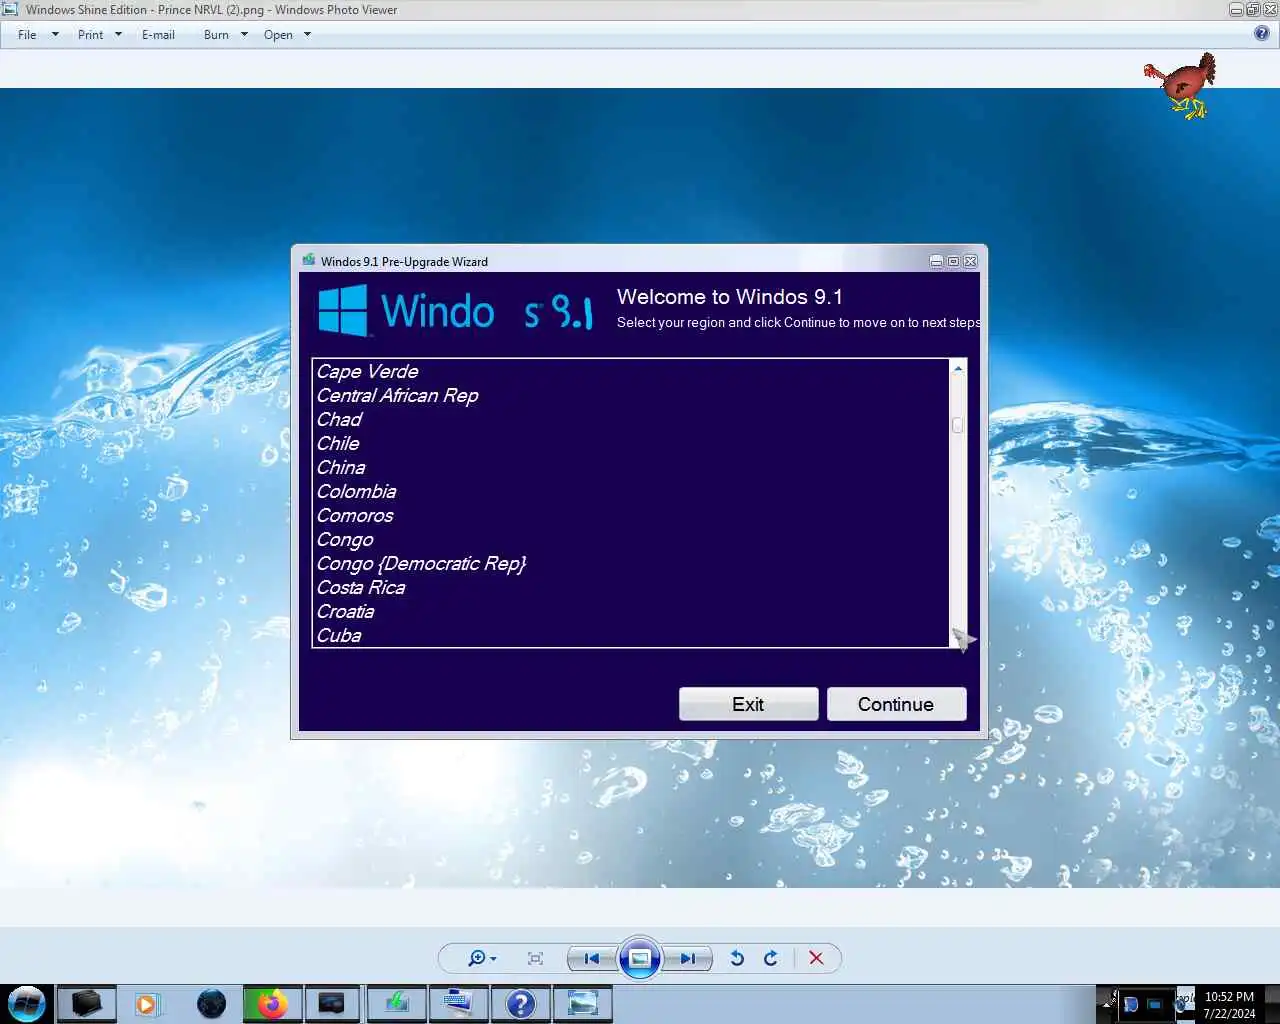This screenshot has width=1280, height=1024.
Task: Go to the previous photo
Action: 591,958
